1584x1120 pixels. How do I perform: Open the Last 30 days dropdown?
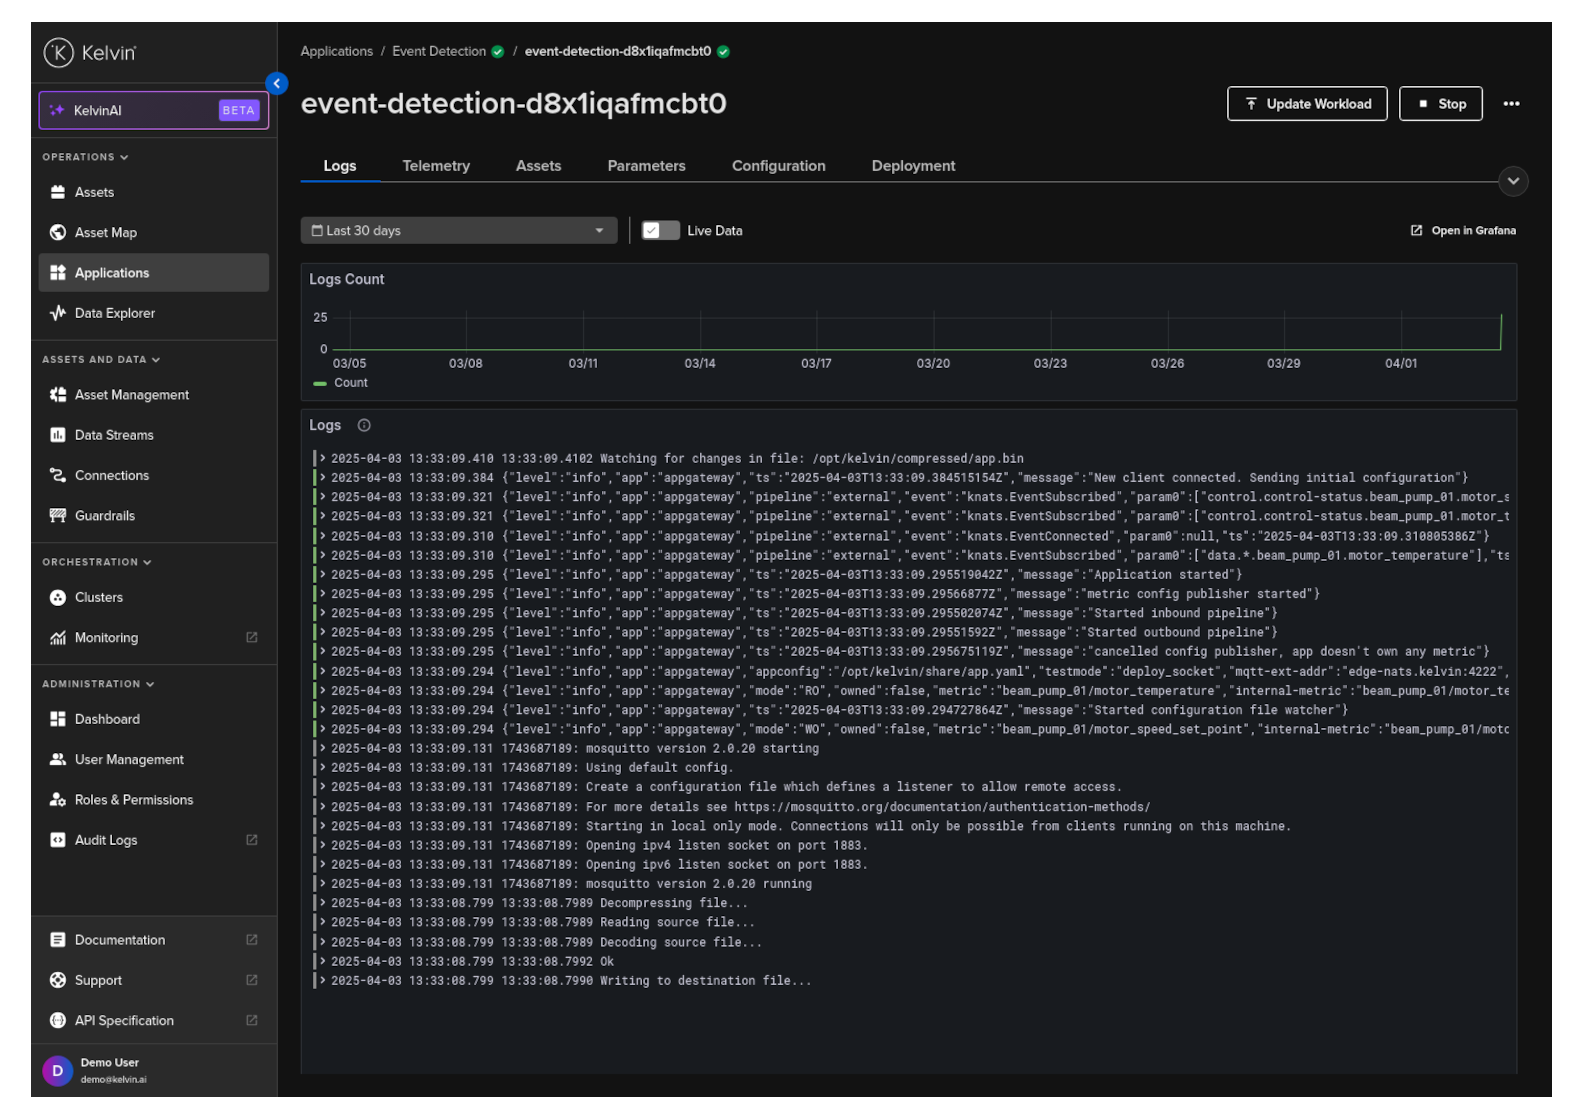coord(458,231)
